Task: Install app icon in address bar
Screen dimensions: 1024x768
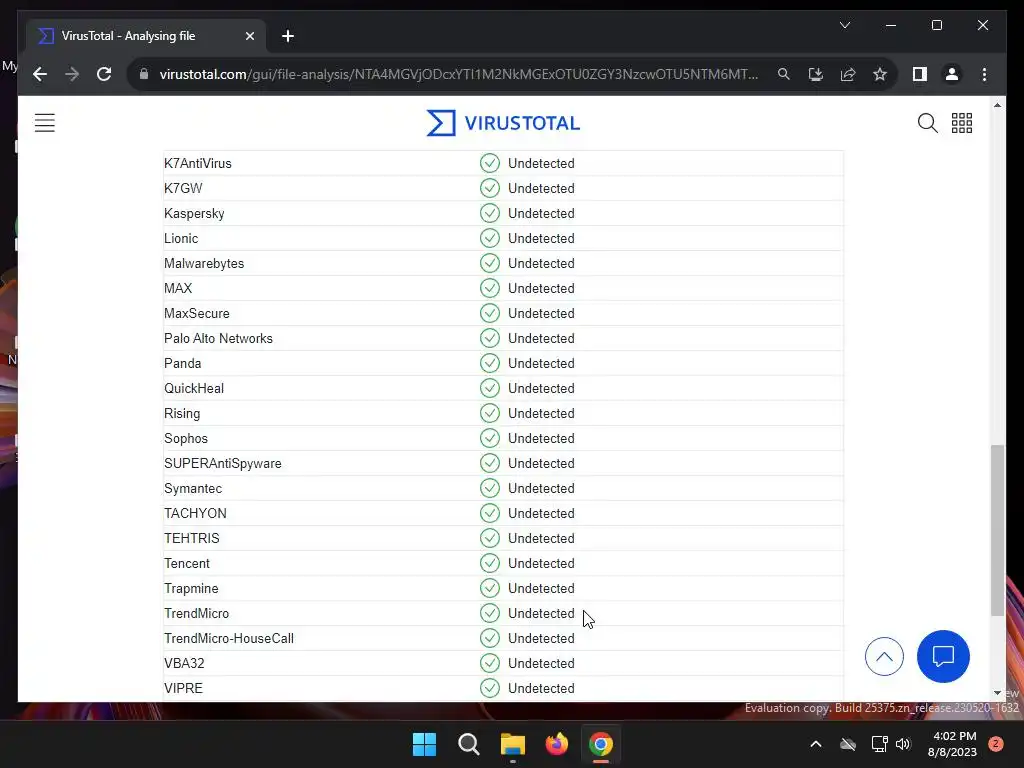Action: pos(816,74)
